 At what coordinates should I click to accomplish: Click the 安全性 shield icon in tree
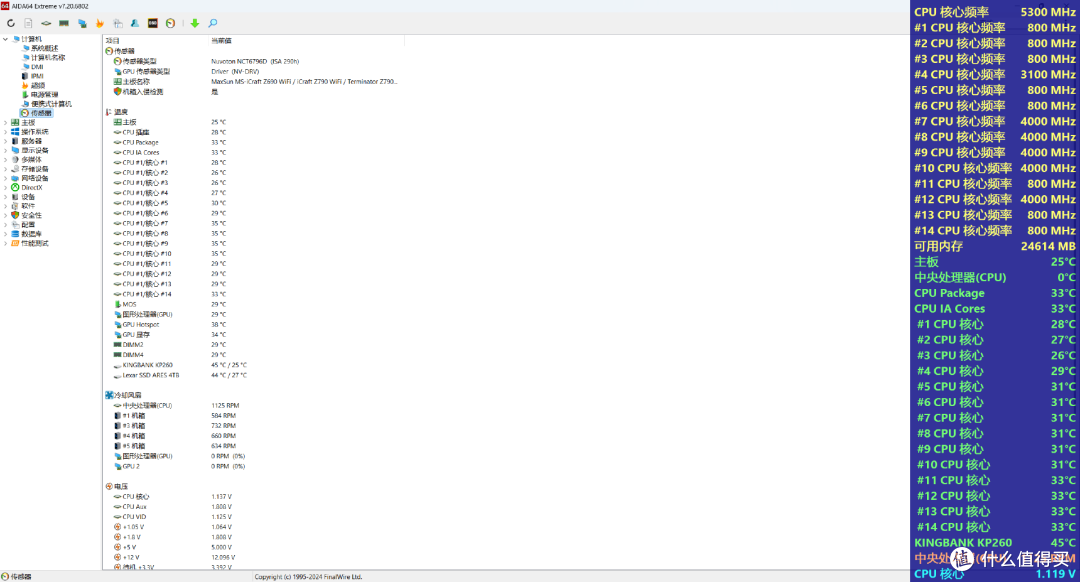(15, 216)
